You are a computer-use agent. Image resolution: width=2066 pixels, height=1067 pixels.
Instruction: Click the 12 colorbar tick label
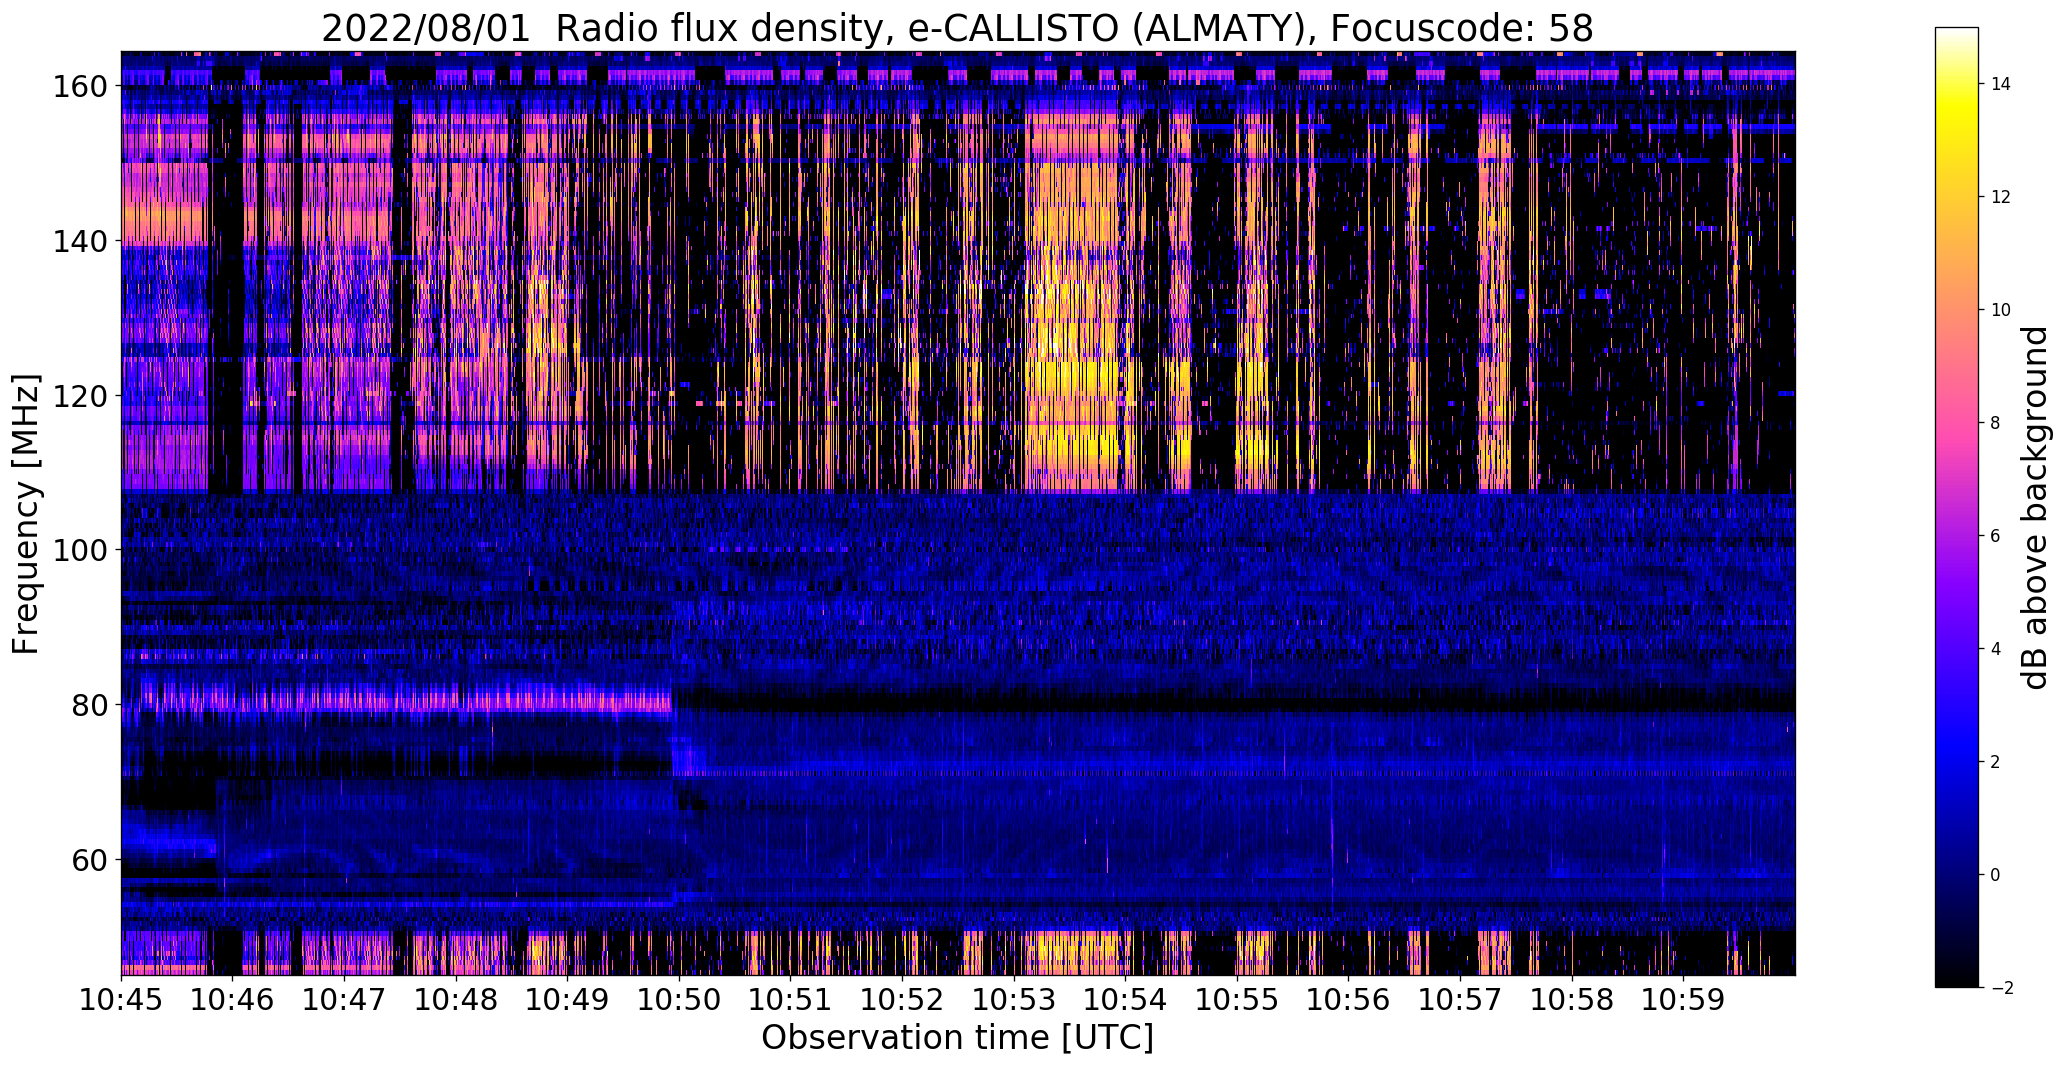click(x=2000, y=197)
